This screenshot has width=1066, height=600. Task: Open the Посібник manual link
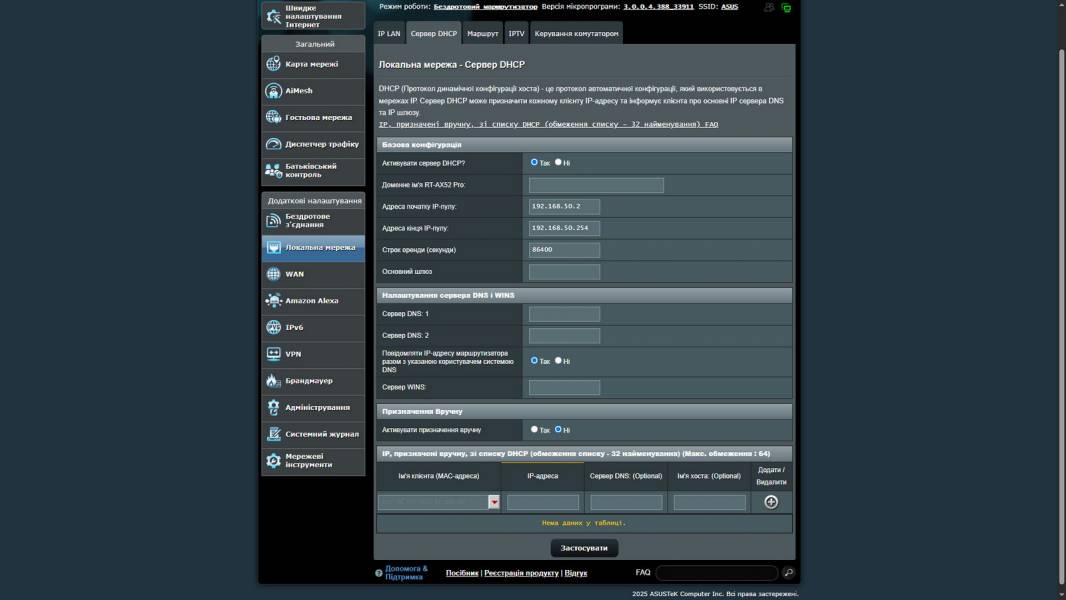coord(461,573)
